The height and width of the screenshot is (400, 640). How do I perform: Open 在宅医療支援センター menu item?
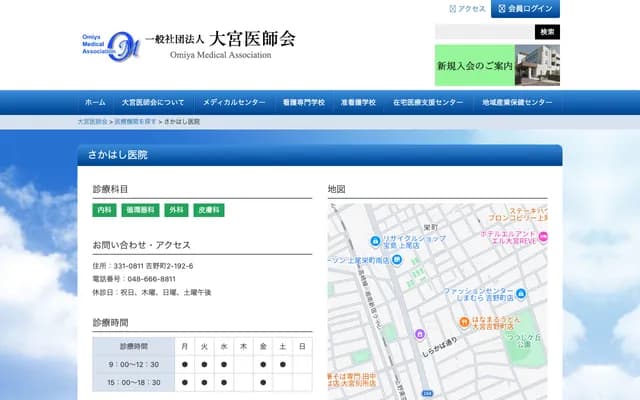pos(428,103)
